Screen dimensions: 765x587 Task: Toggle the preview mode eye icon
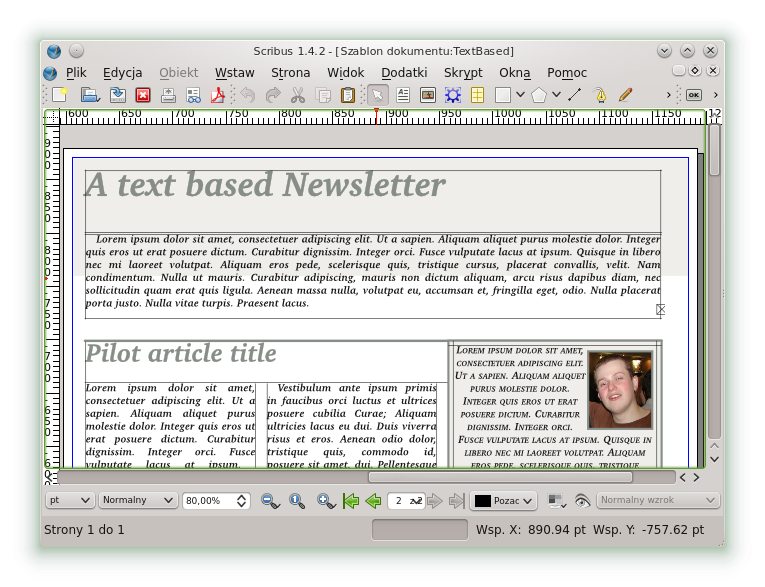click(x=583, y=500)
